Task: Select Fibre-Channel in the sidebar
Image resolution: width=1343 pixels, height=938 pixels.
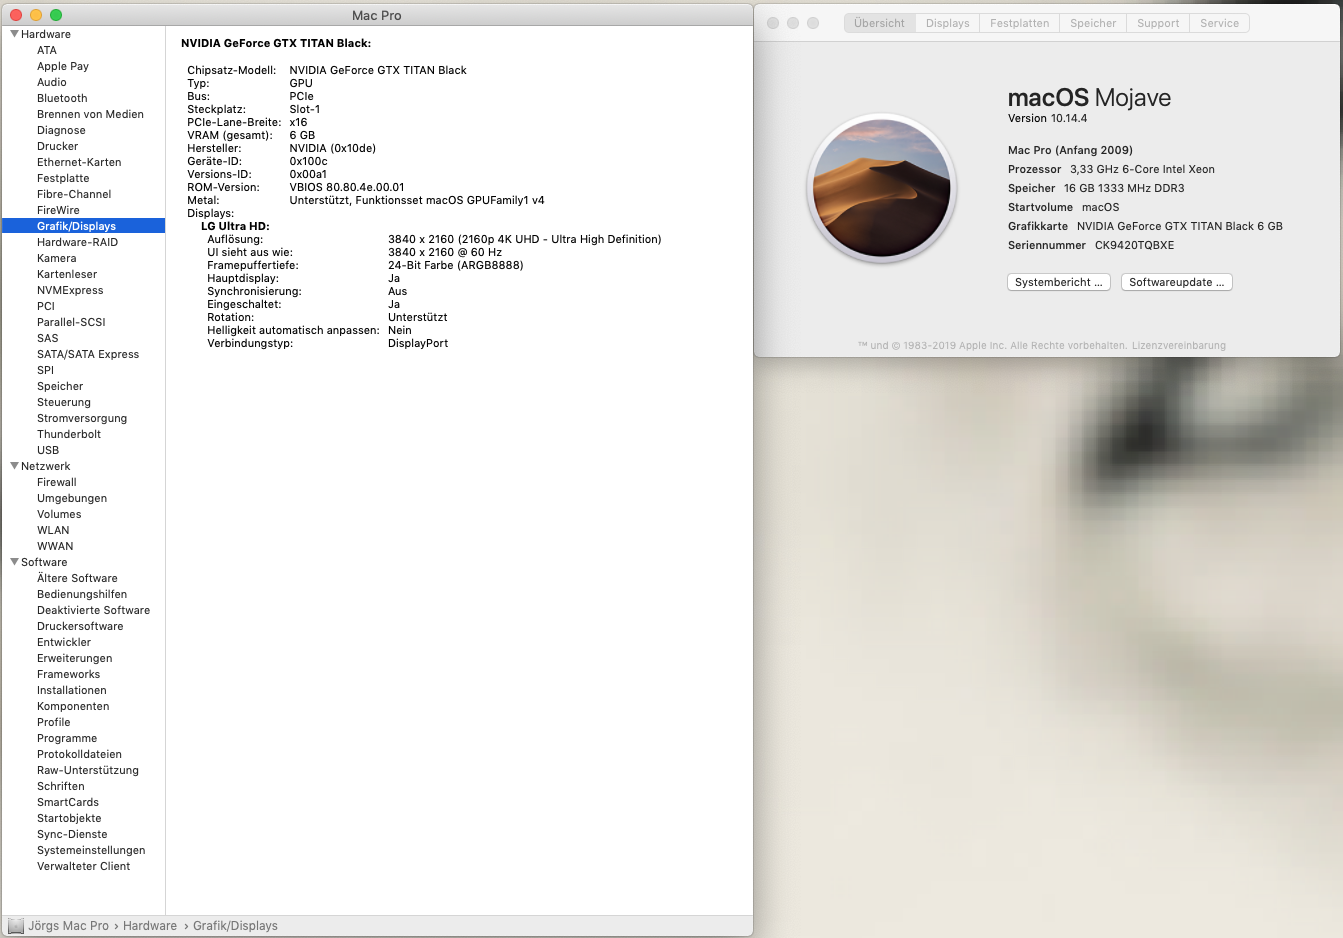Action: pos(74,194)
